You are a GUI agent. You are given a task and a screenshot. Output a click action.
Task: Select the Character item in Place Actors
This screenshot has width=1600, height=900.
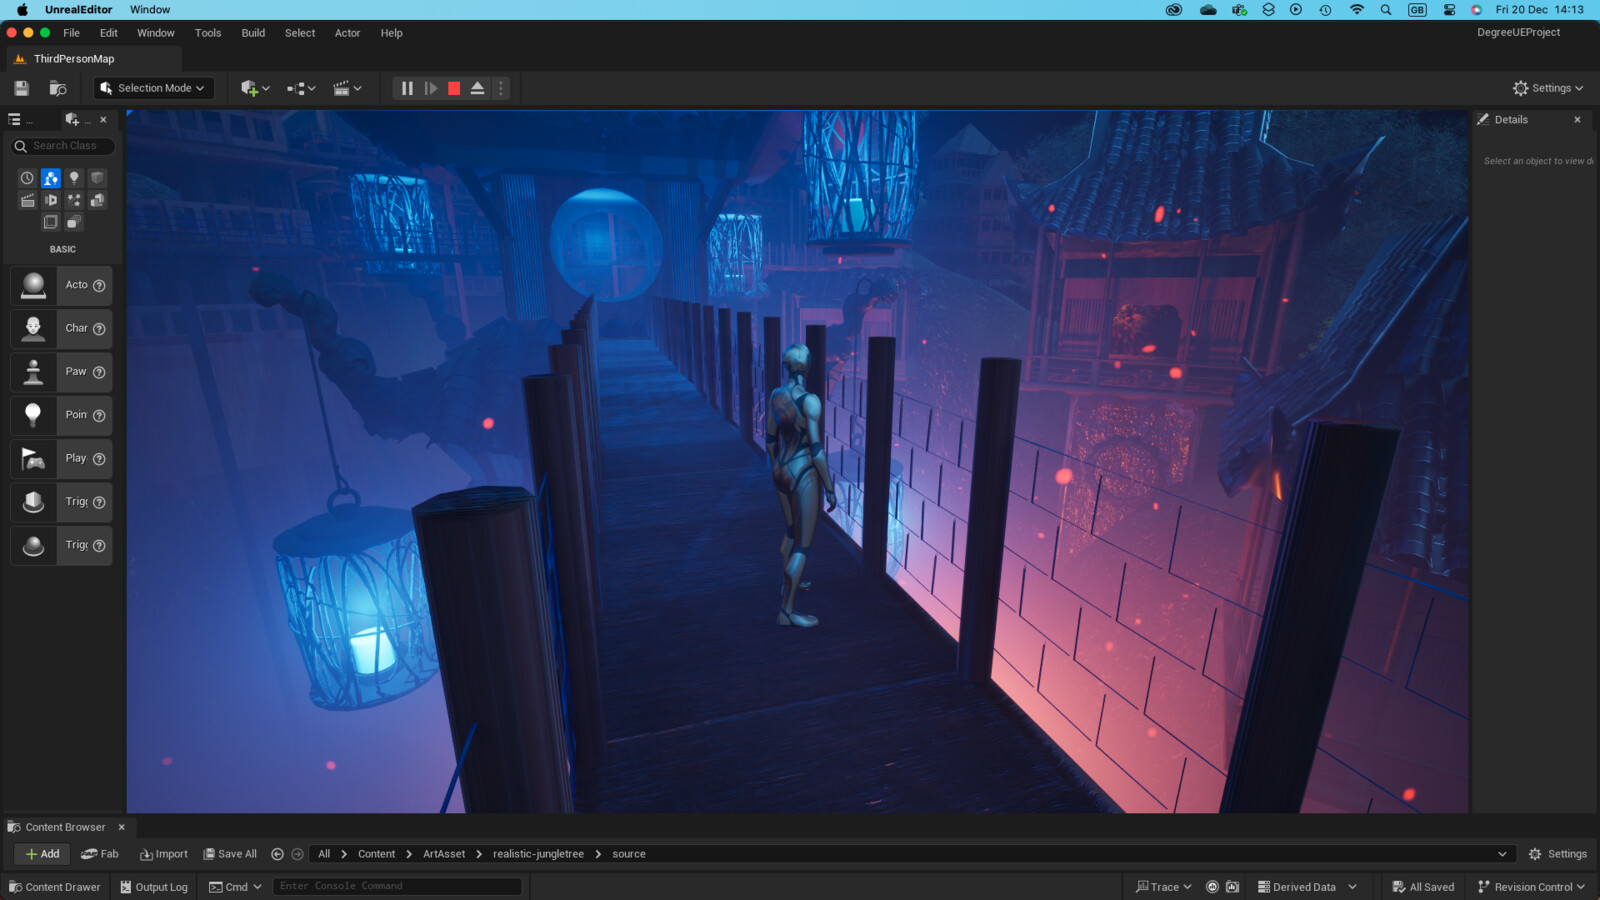(x=61, y=328)
